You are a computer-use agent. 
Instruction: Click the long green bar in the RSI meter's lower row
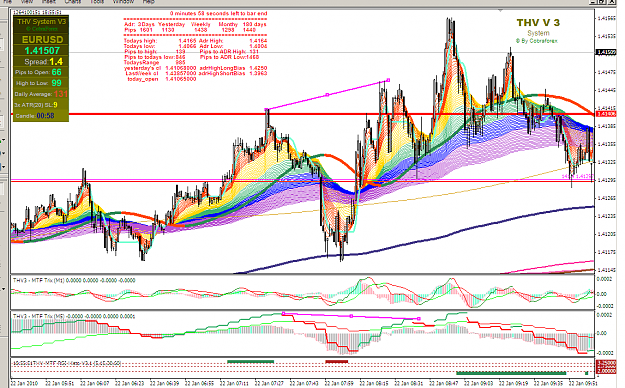[x=511, y=373]
